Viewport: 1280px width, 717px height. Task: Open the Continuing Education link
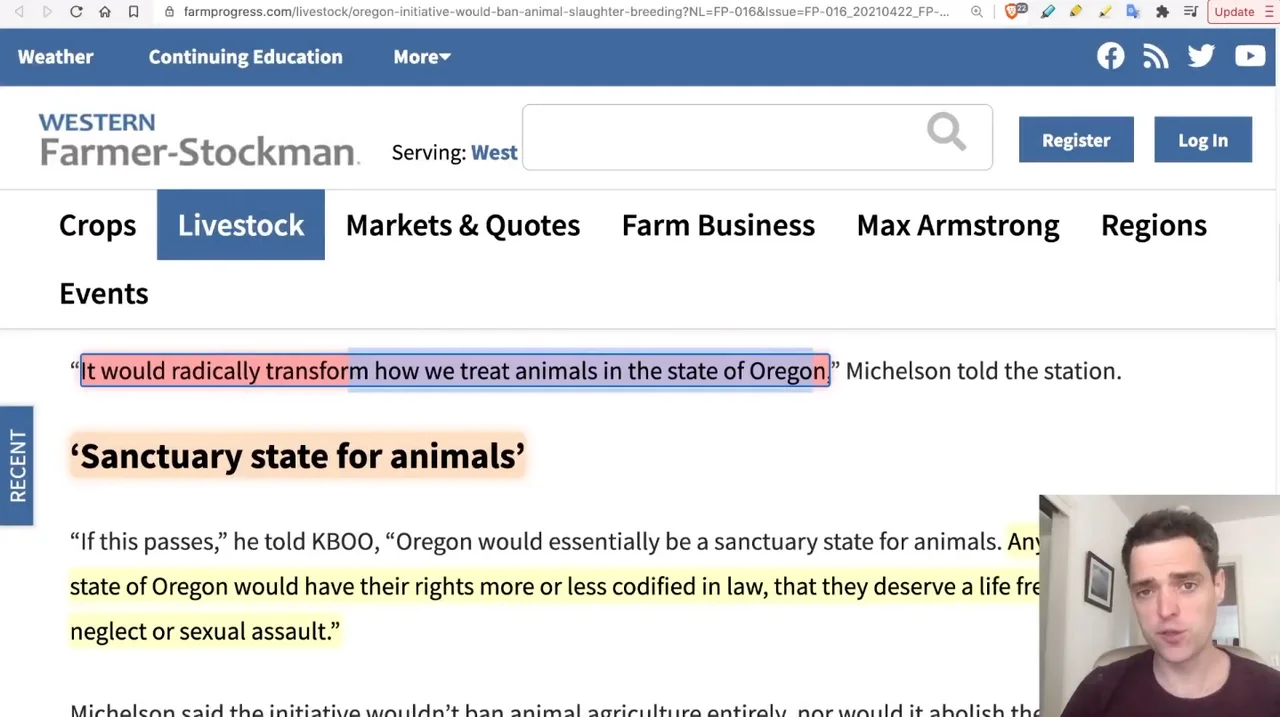click(245, 57)
